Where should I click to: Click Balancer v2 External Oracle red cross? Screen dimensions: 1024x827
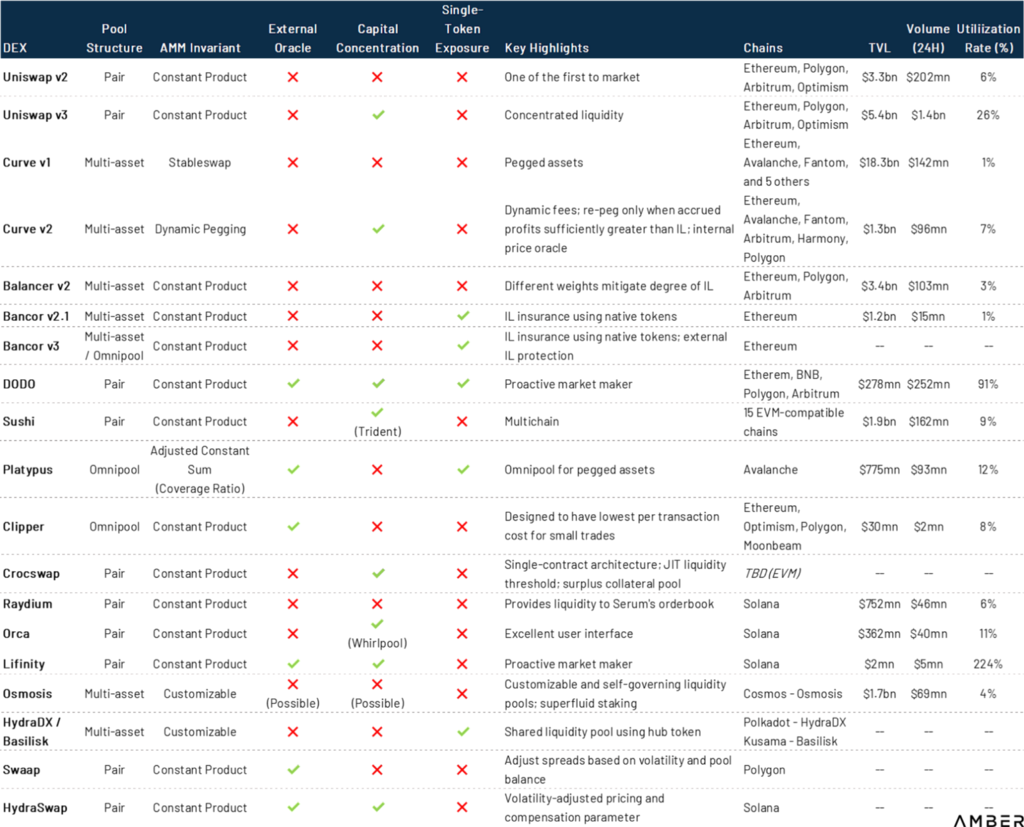293,286
